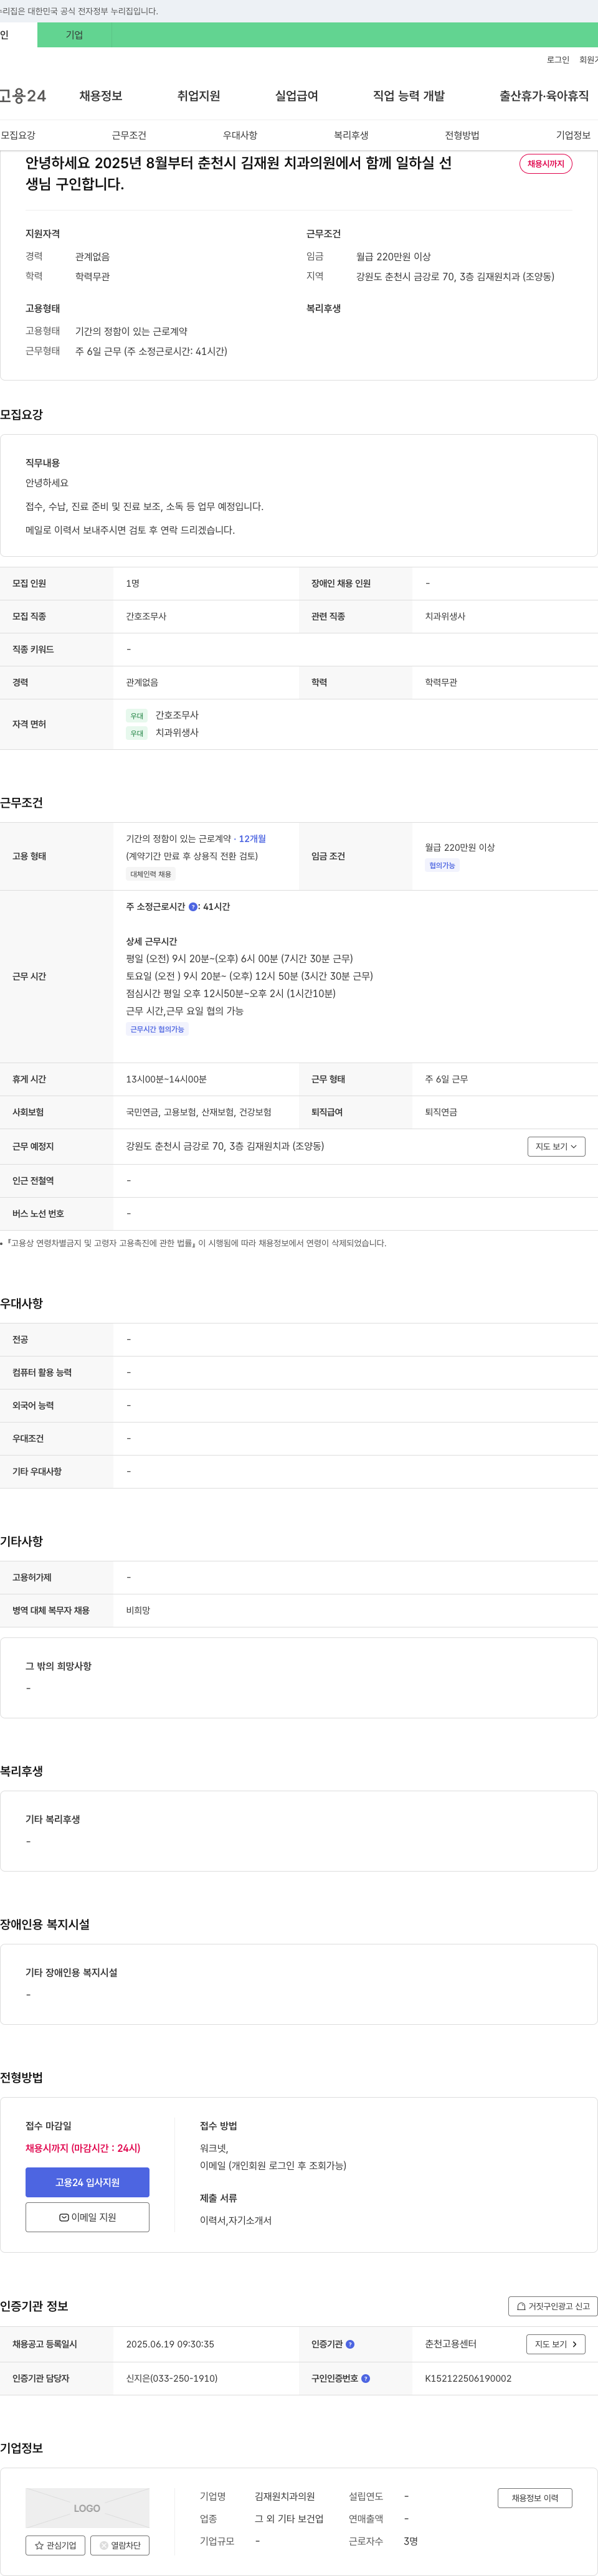598x2576 pixels.
Task: Click the 협의가능 tag under 임금 조건
Action: coord(442,865)
